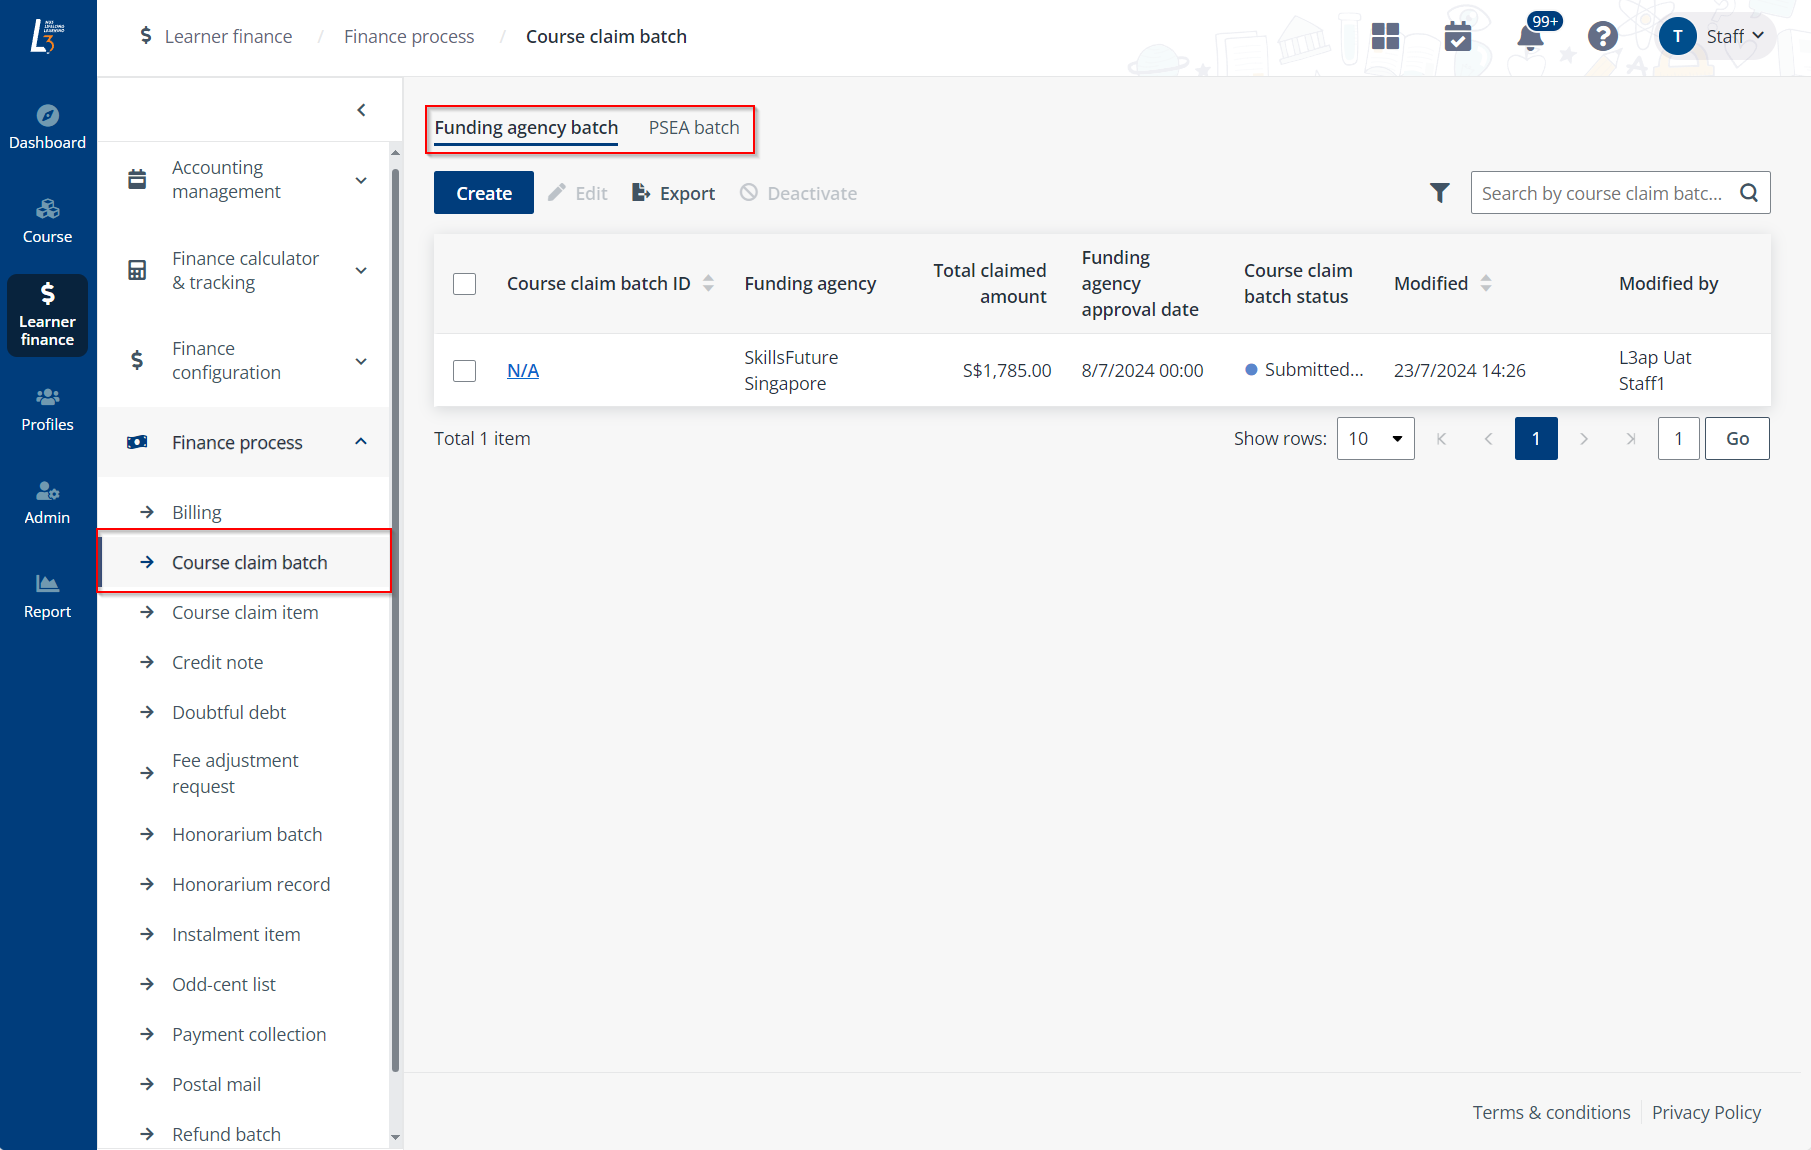Click the search magnifier icon
This screenshot has width=1811, height=1150.
click(x=1748, y=193)
